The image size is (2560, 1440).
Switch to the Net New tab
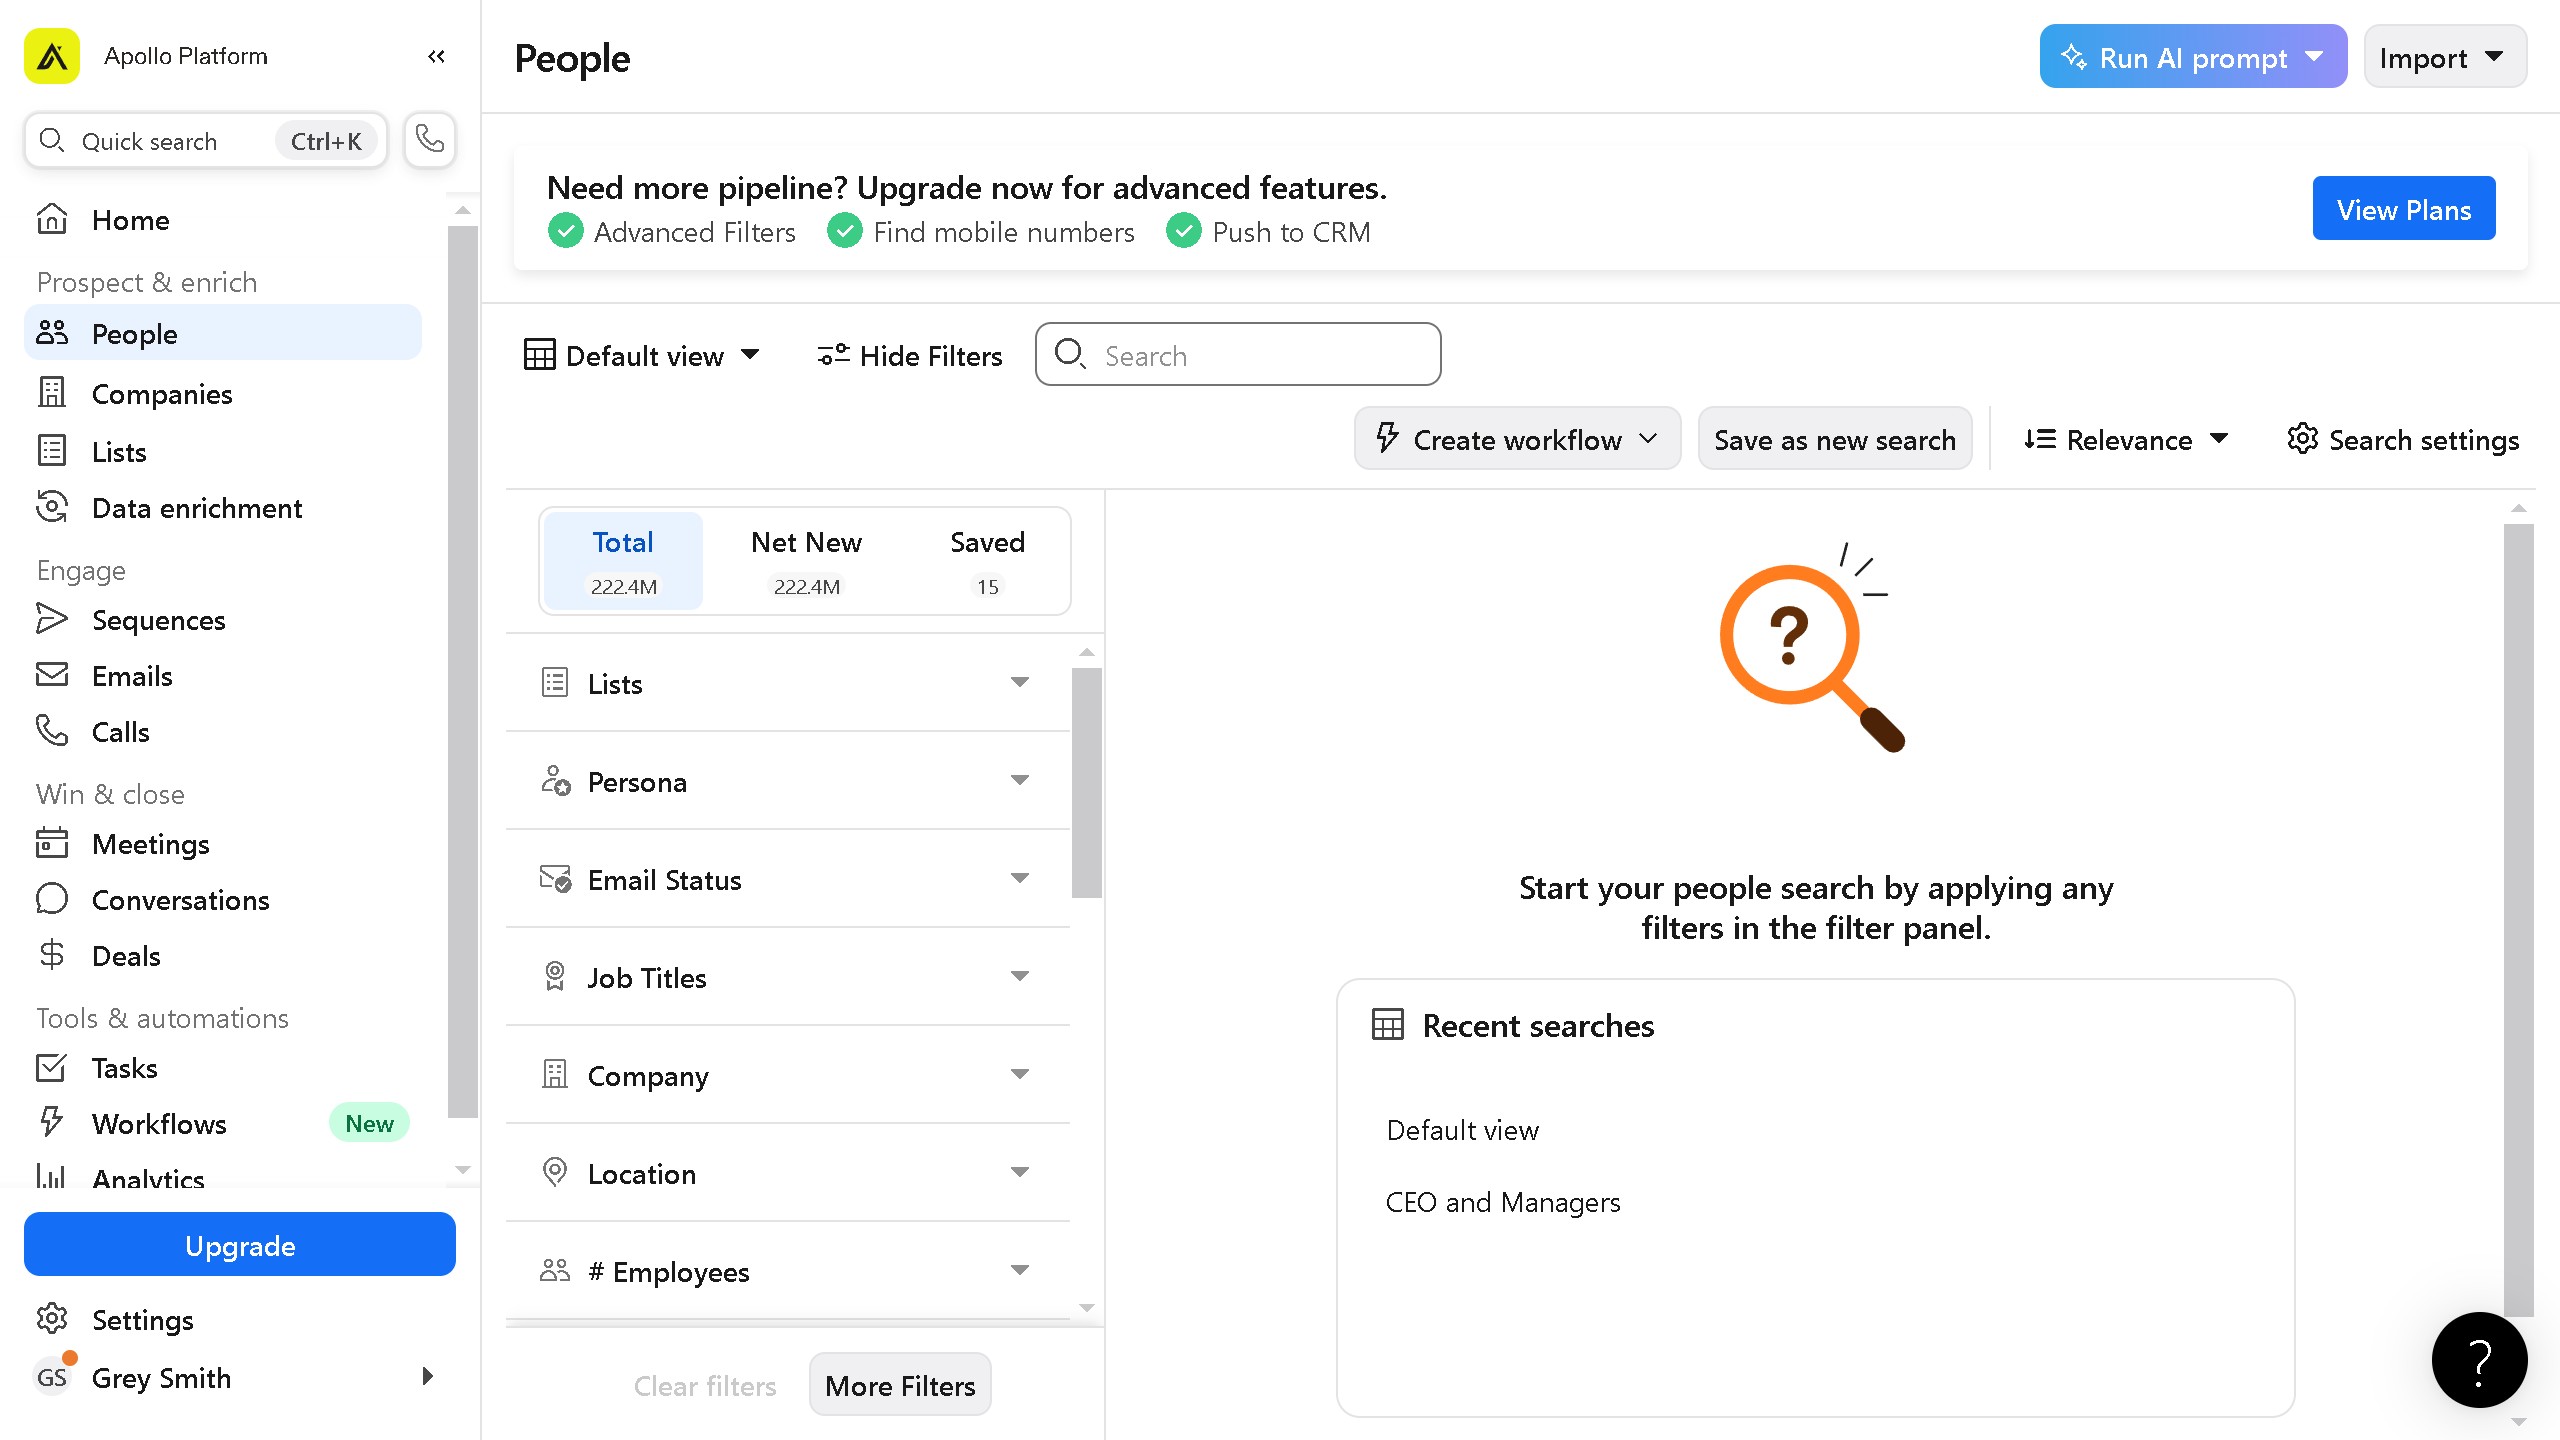click(x=806, y=560)
